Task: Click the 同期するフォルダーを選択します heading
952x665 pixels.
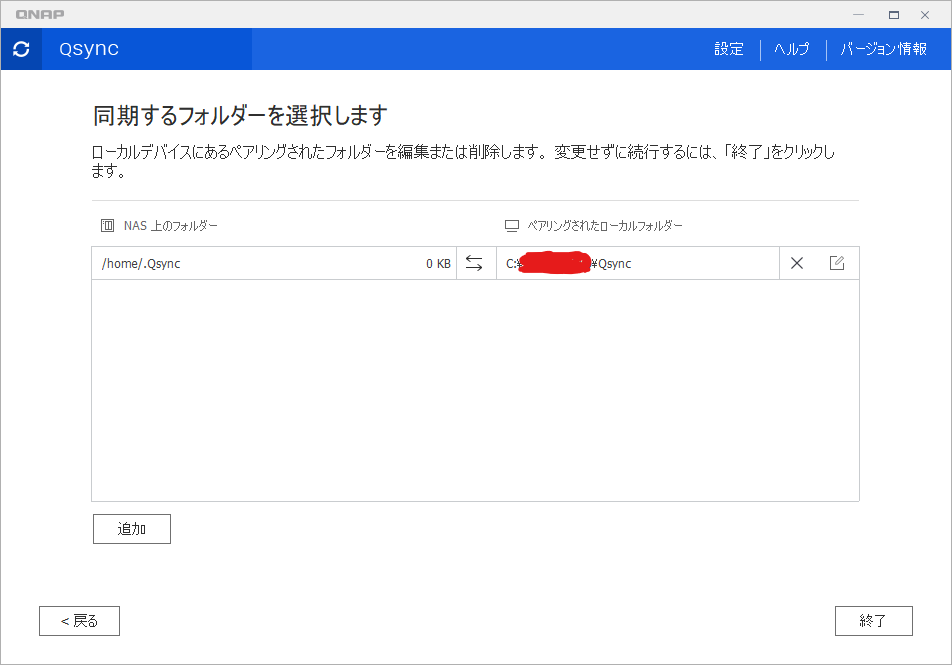Action: pyautogui.click(x=240, y=115)
